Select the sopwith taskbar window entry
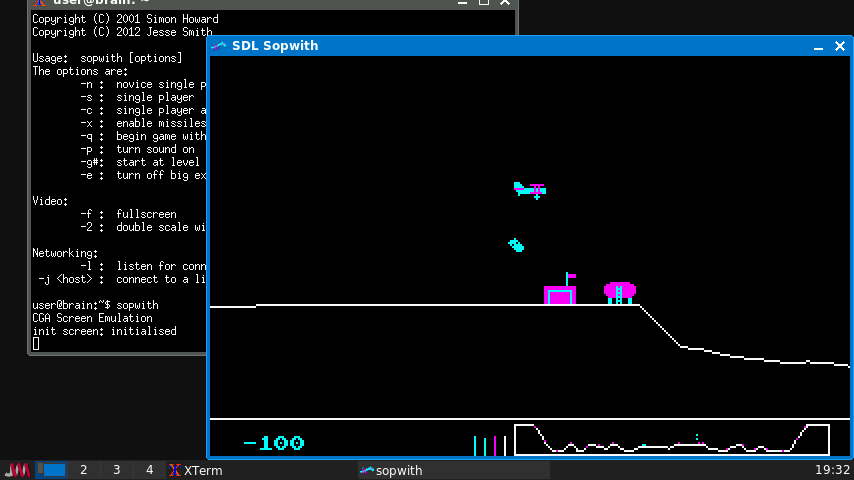 400,470
